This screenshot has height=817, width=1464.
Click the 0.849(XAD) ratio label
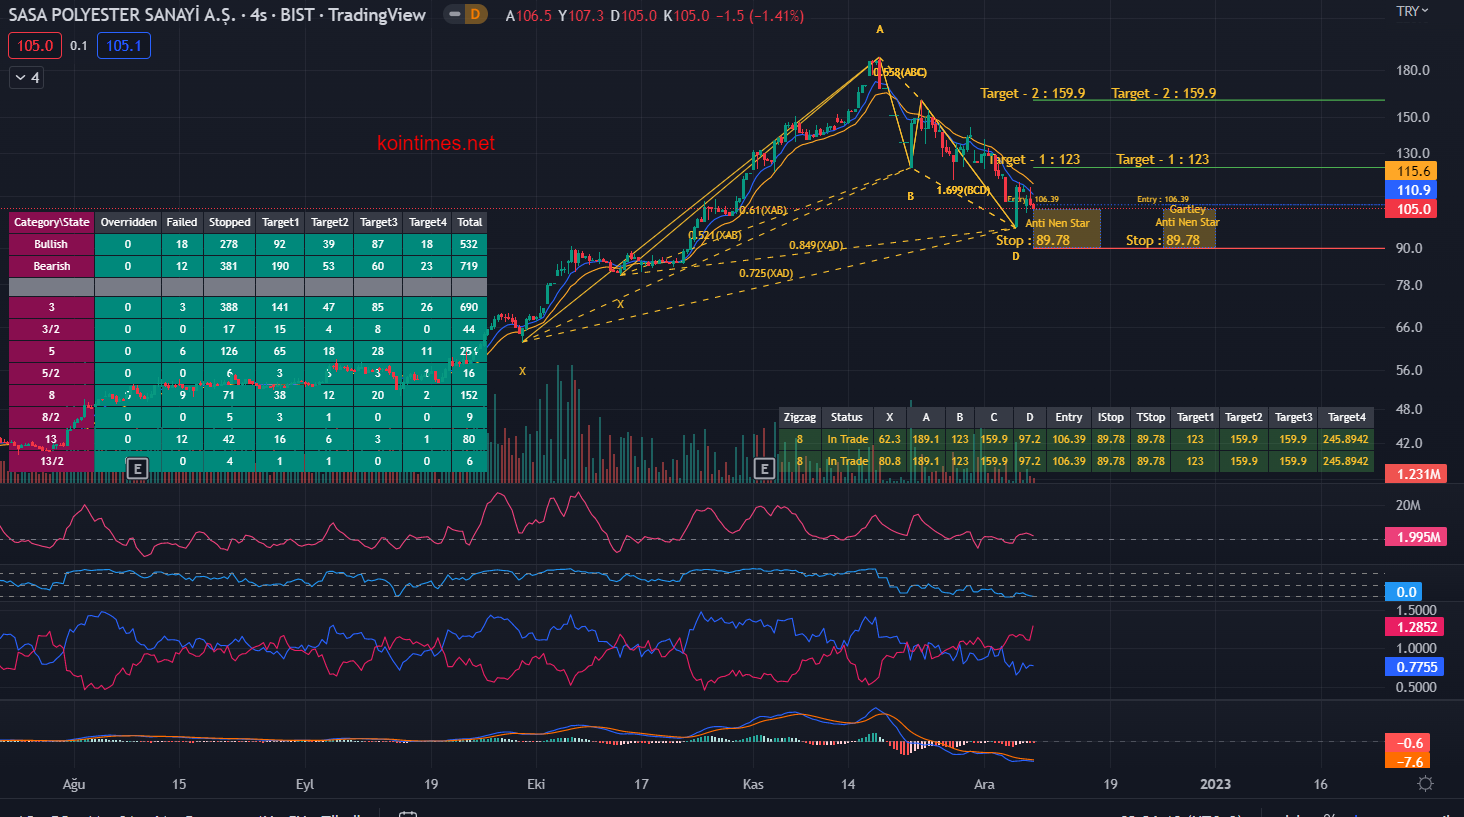(816, 245)
